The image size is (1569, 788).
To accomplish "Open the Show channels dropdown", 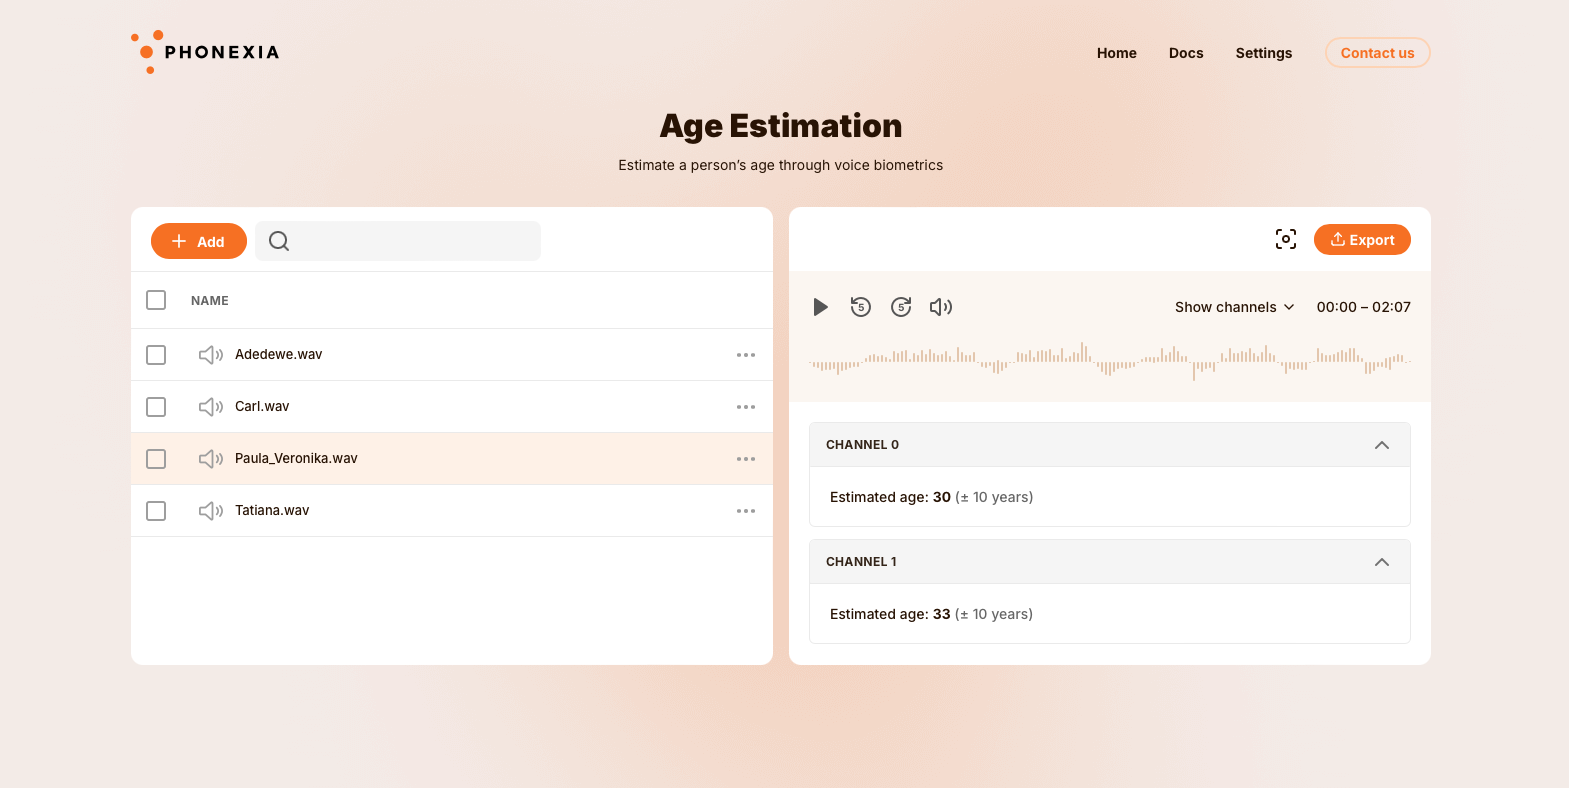I will click(x=1235, y=307).
